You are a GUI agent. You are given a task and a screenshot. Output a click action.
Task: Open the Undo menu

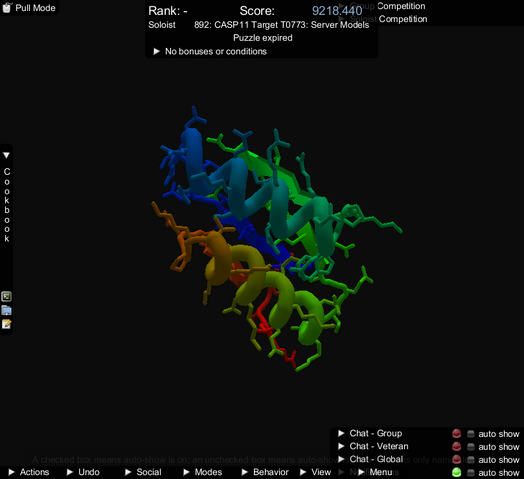click(83, 472)
